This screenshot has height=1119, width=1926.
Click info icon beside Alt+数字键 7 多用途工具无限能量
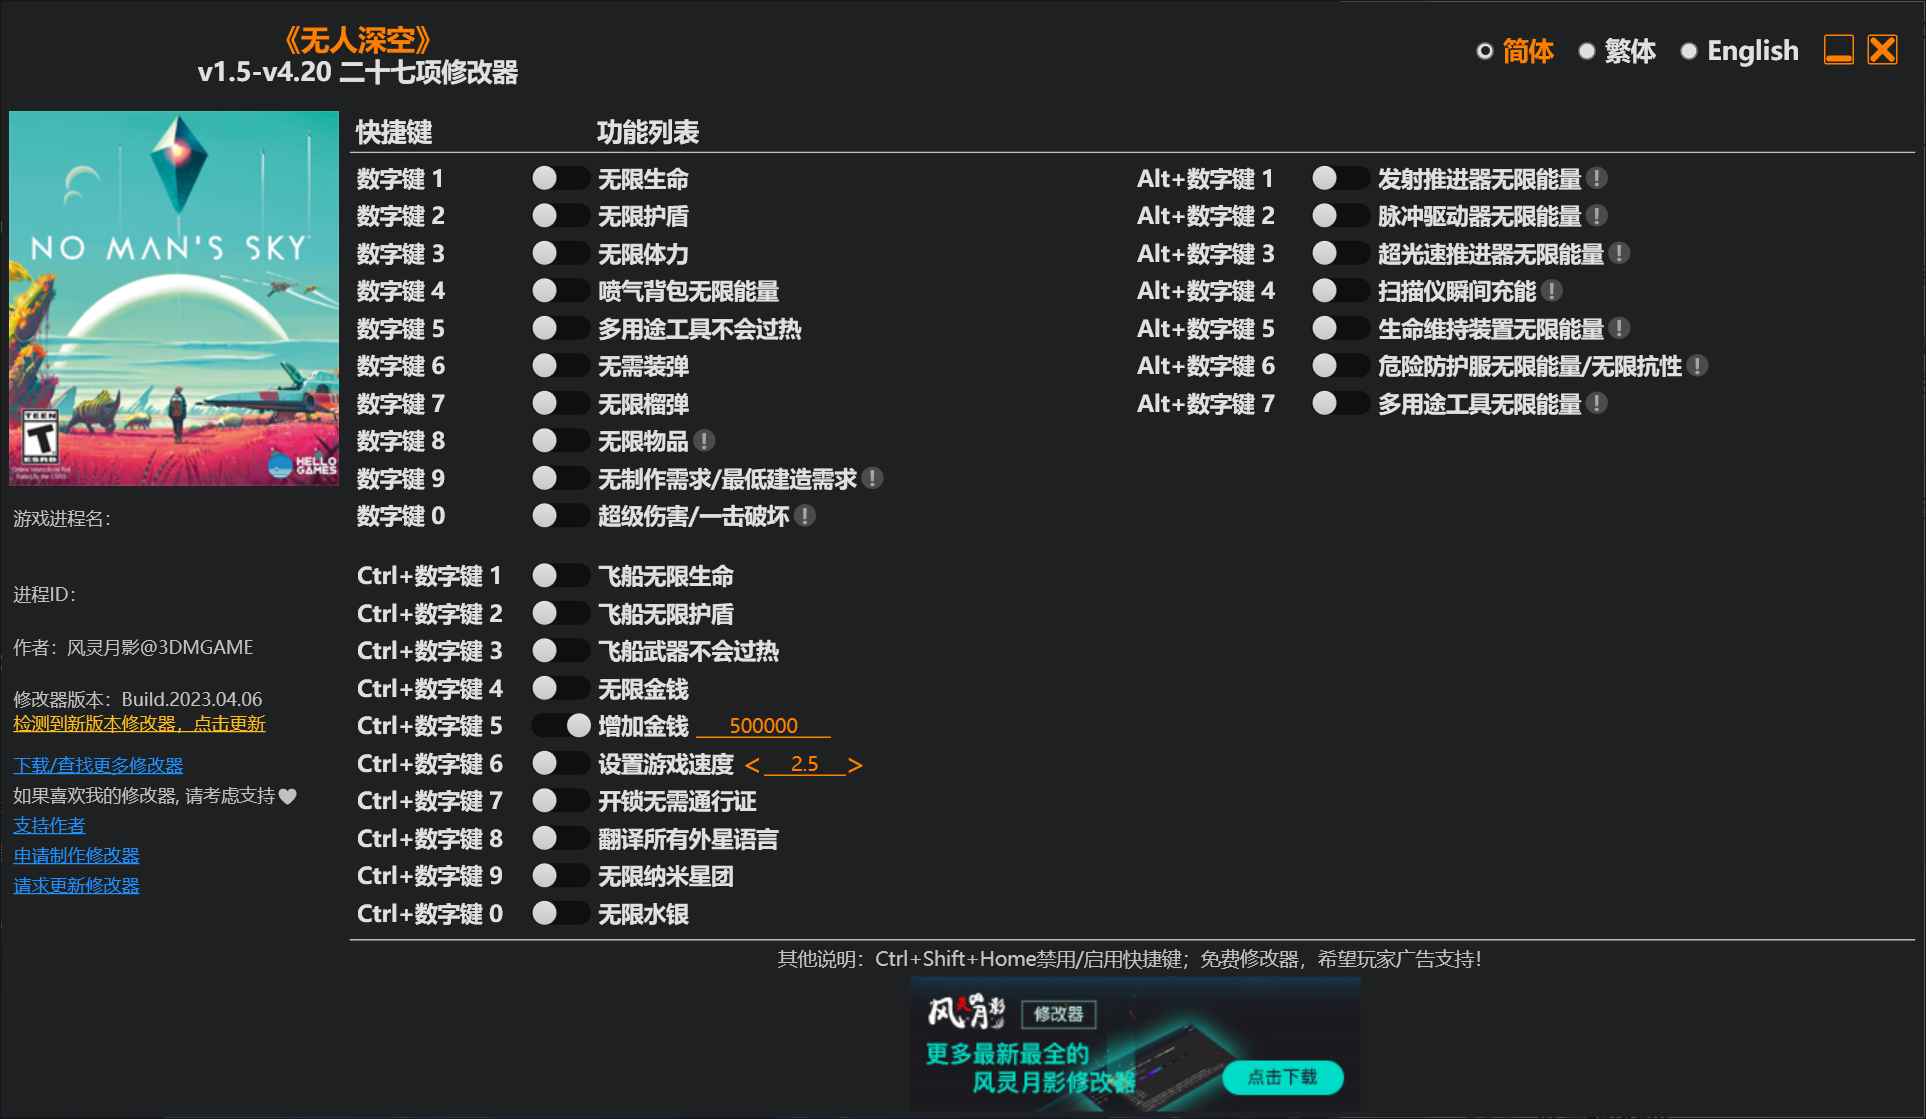click(x=1598, y=403)
